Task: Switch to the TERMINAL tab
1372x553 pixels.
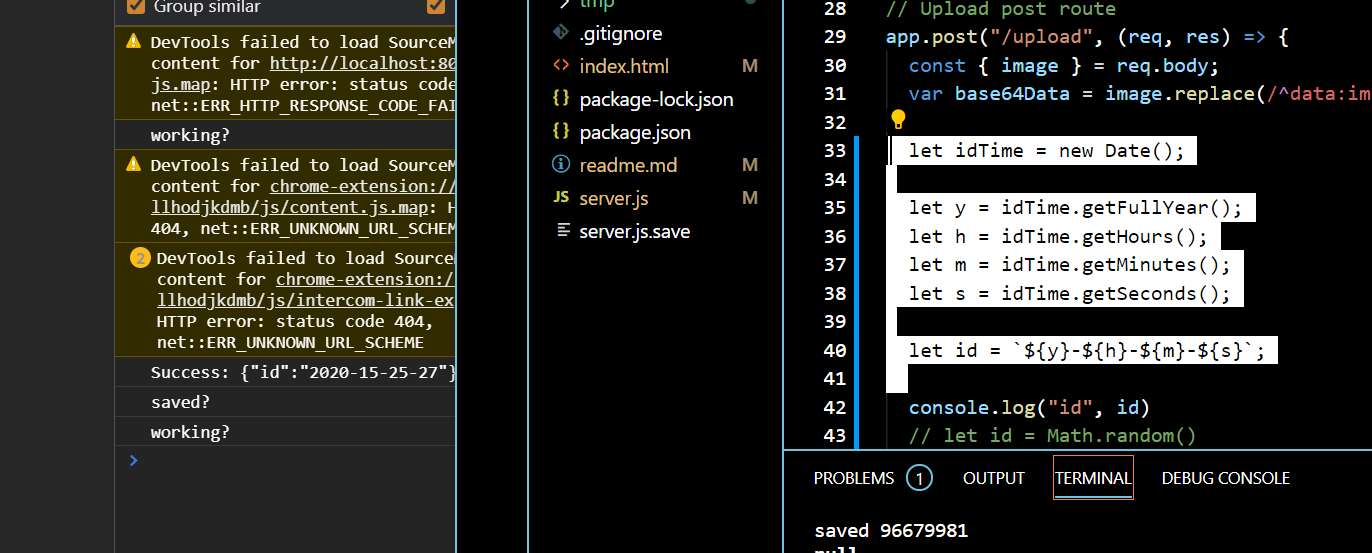Action: (x=1093, y=478)
